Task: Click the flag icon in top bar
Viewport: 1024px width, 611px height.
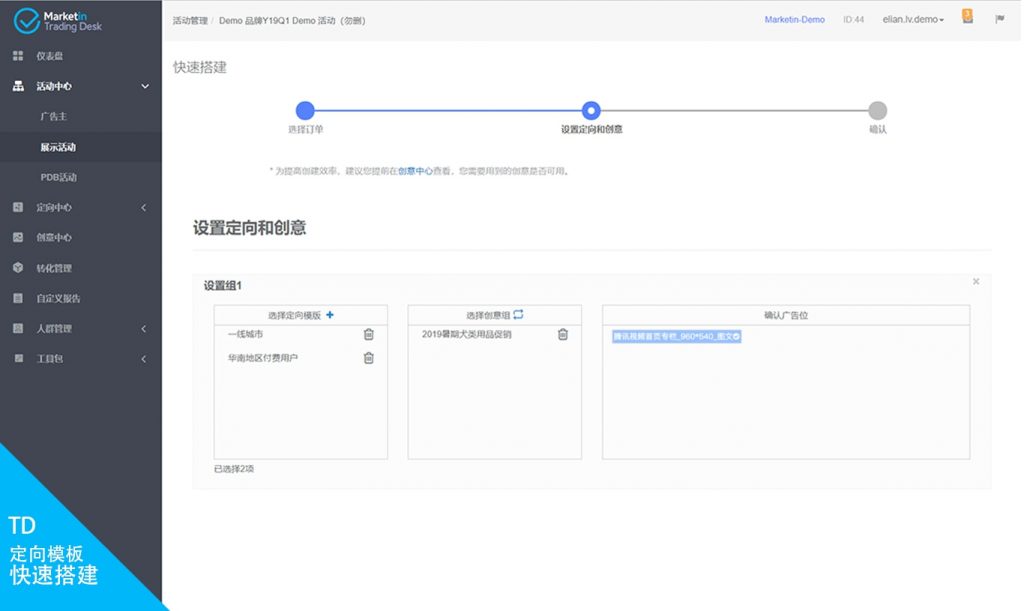Action: click(x=999, y=19)
